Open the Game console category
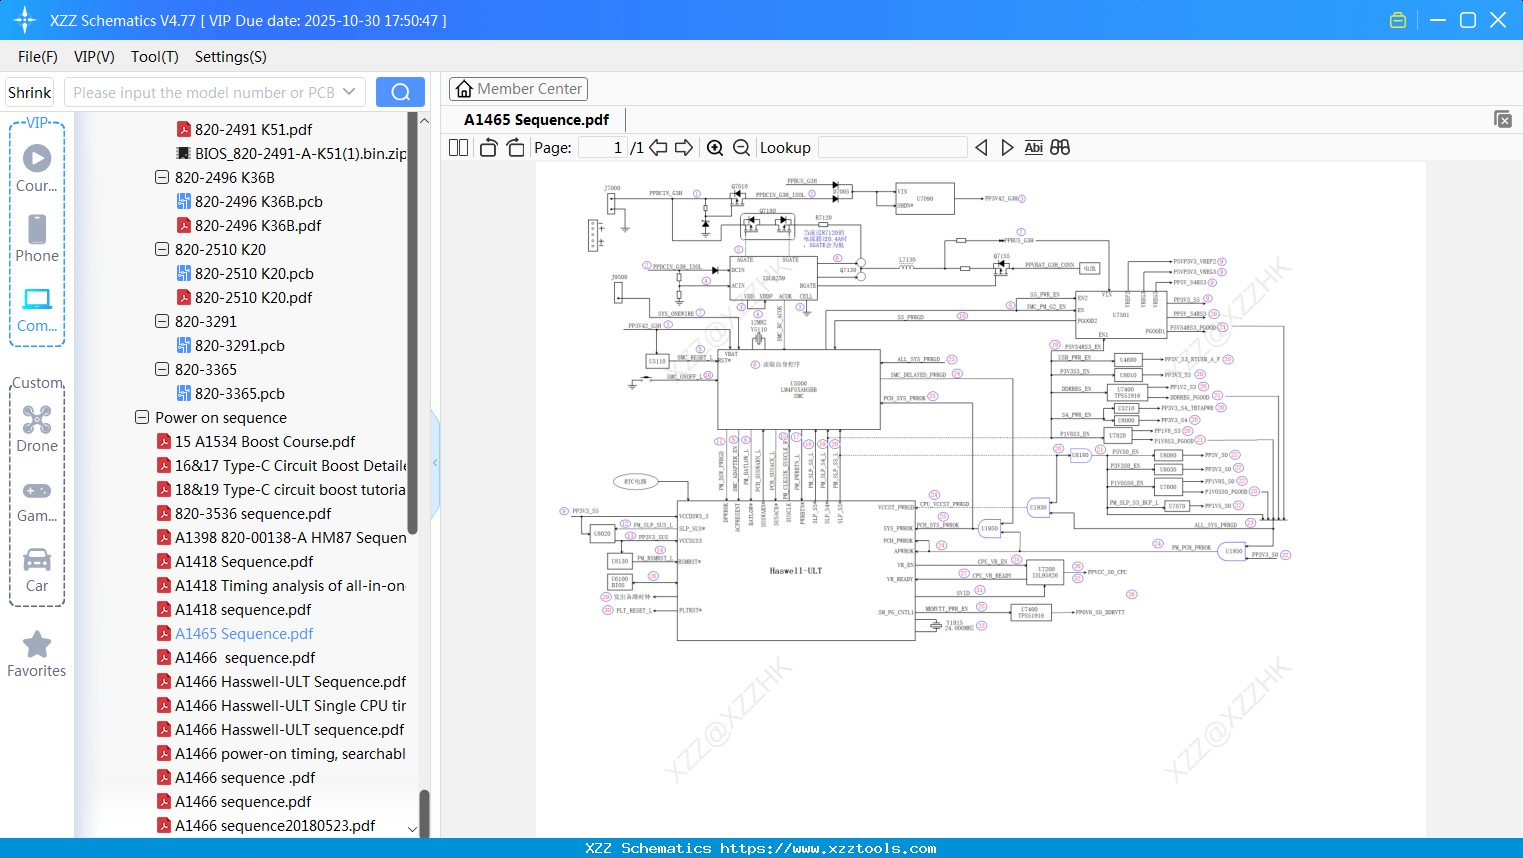 [37, 500]
